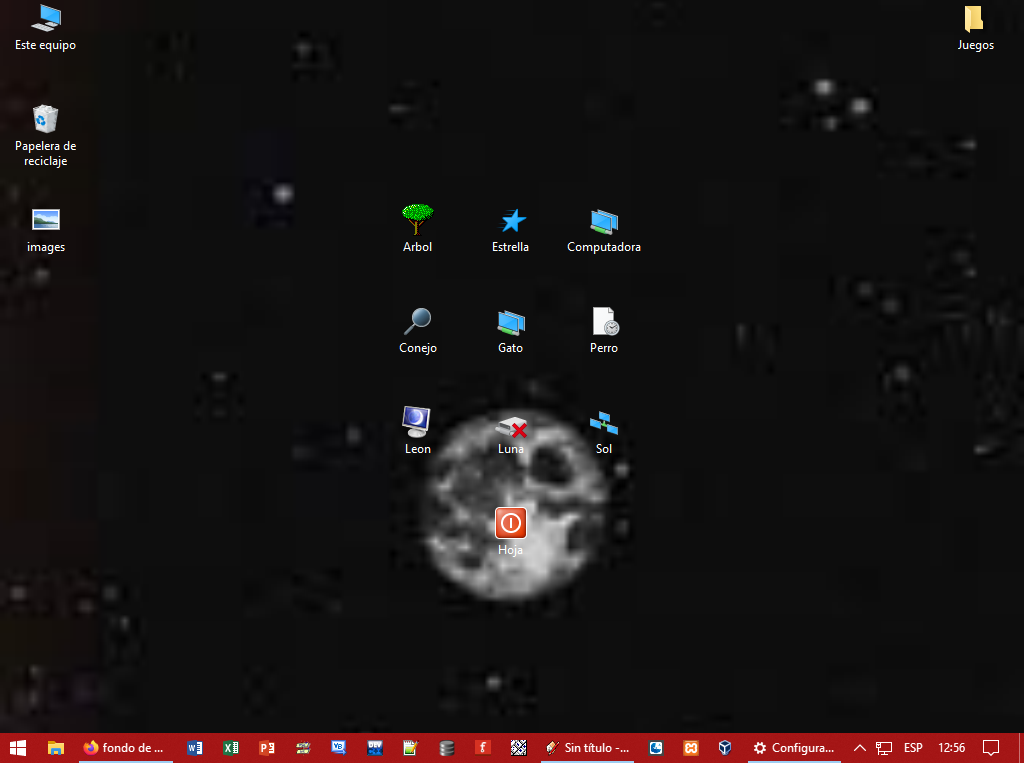1024x763 pixels.
Task: Click the Gato desktop icon
Action: click(x=511, y=322)
